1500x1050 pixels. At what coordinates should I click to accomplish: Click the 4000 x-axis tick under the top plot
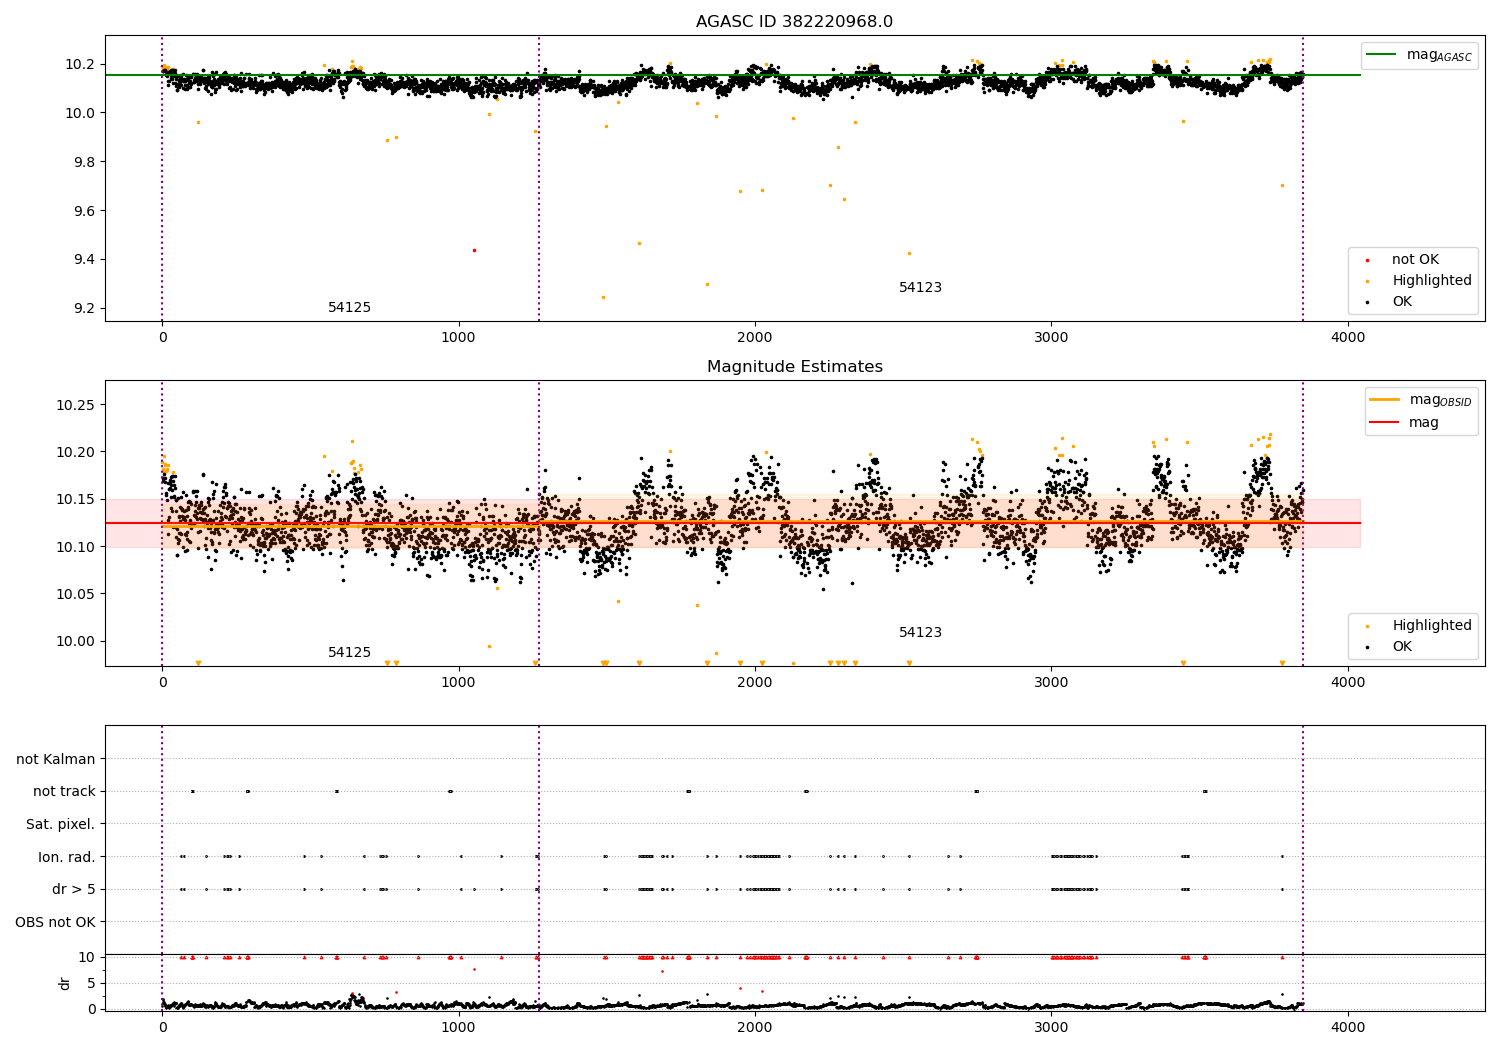(x=1347, y=337)
